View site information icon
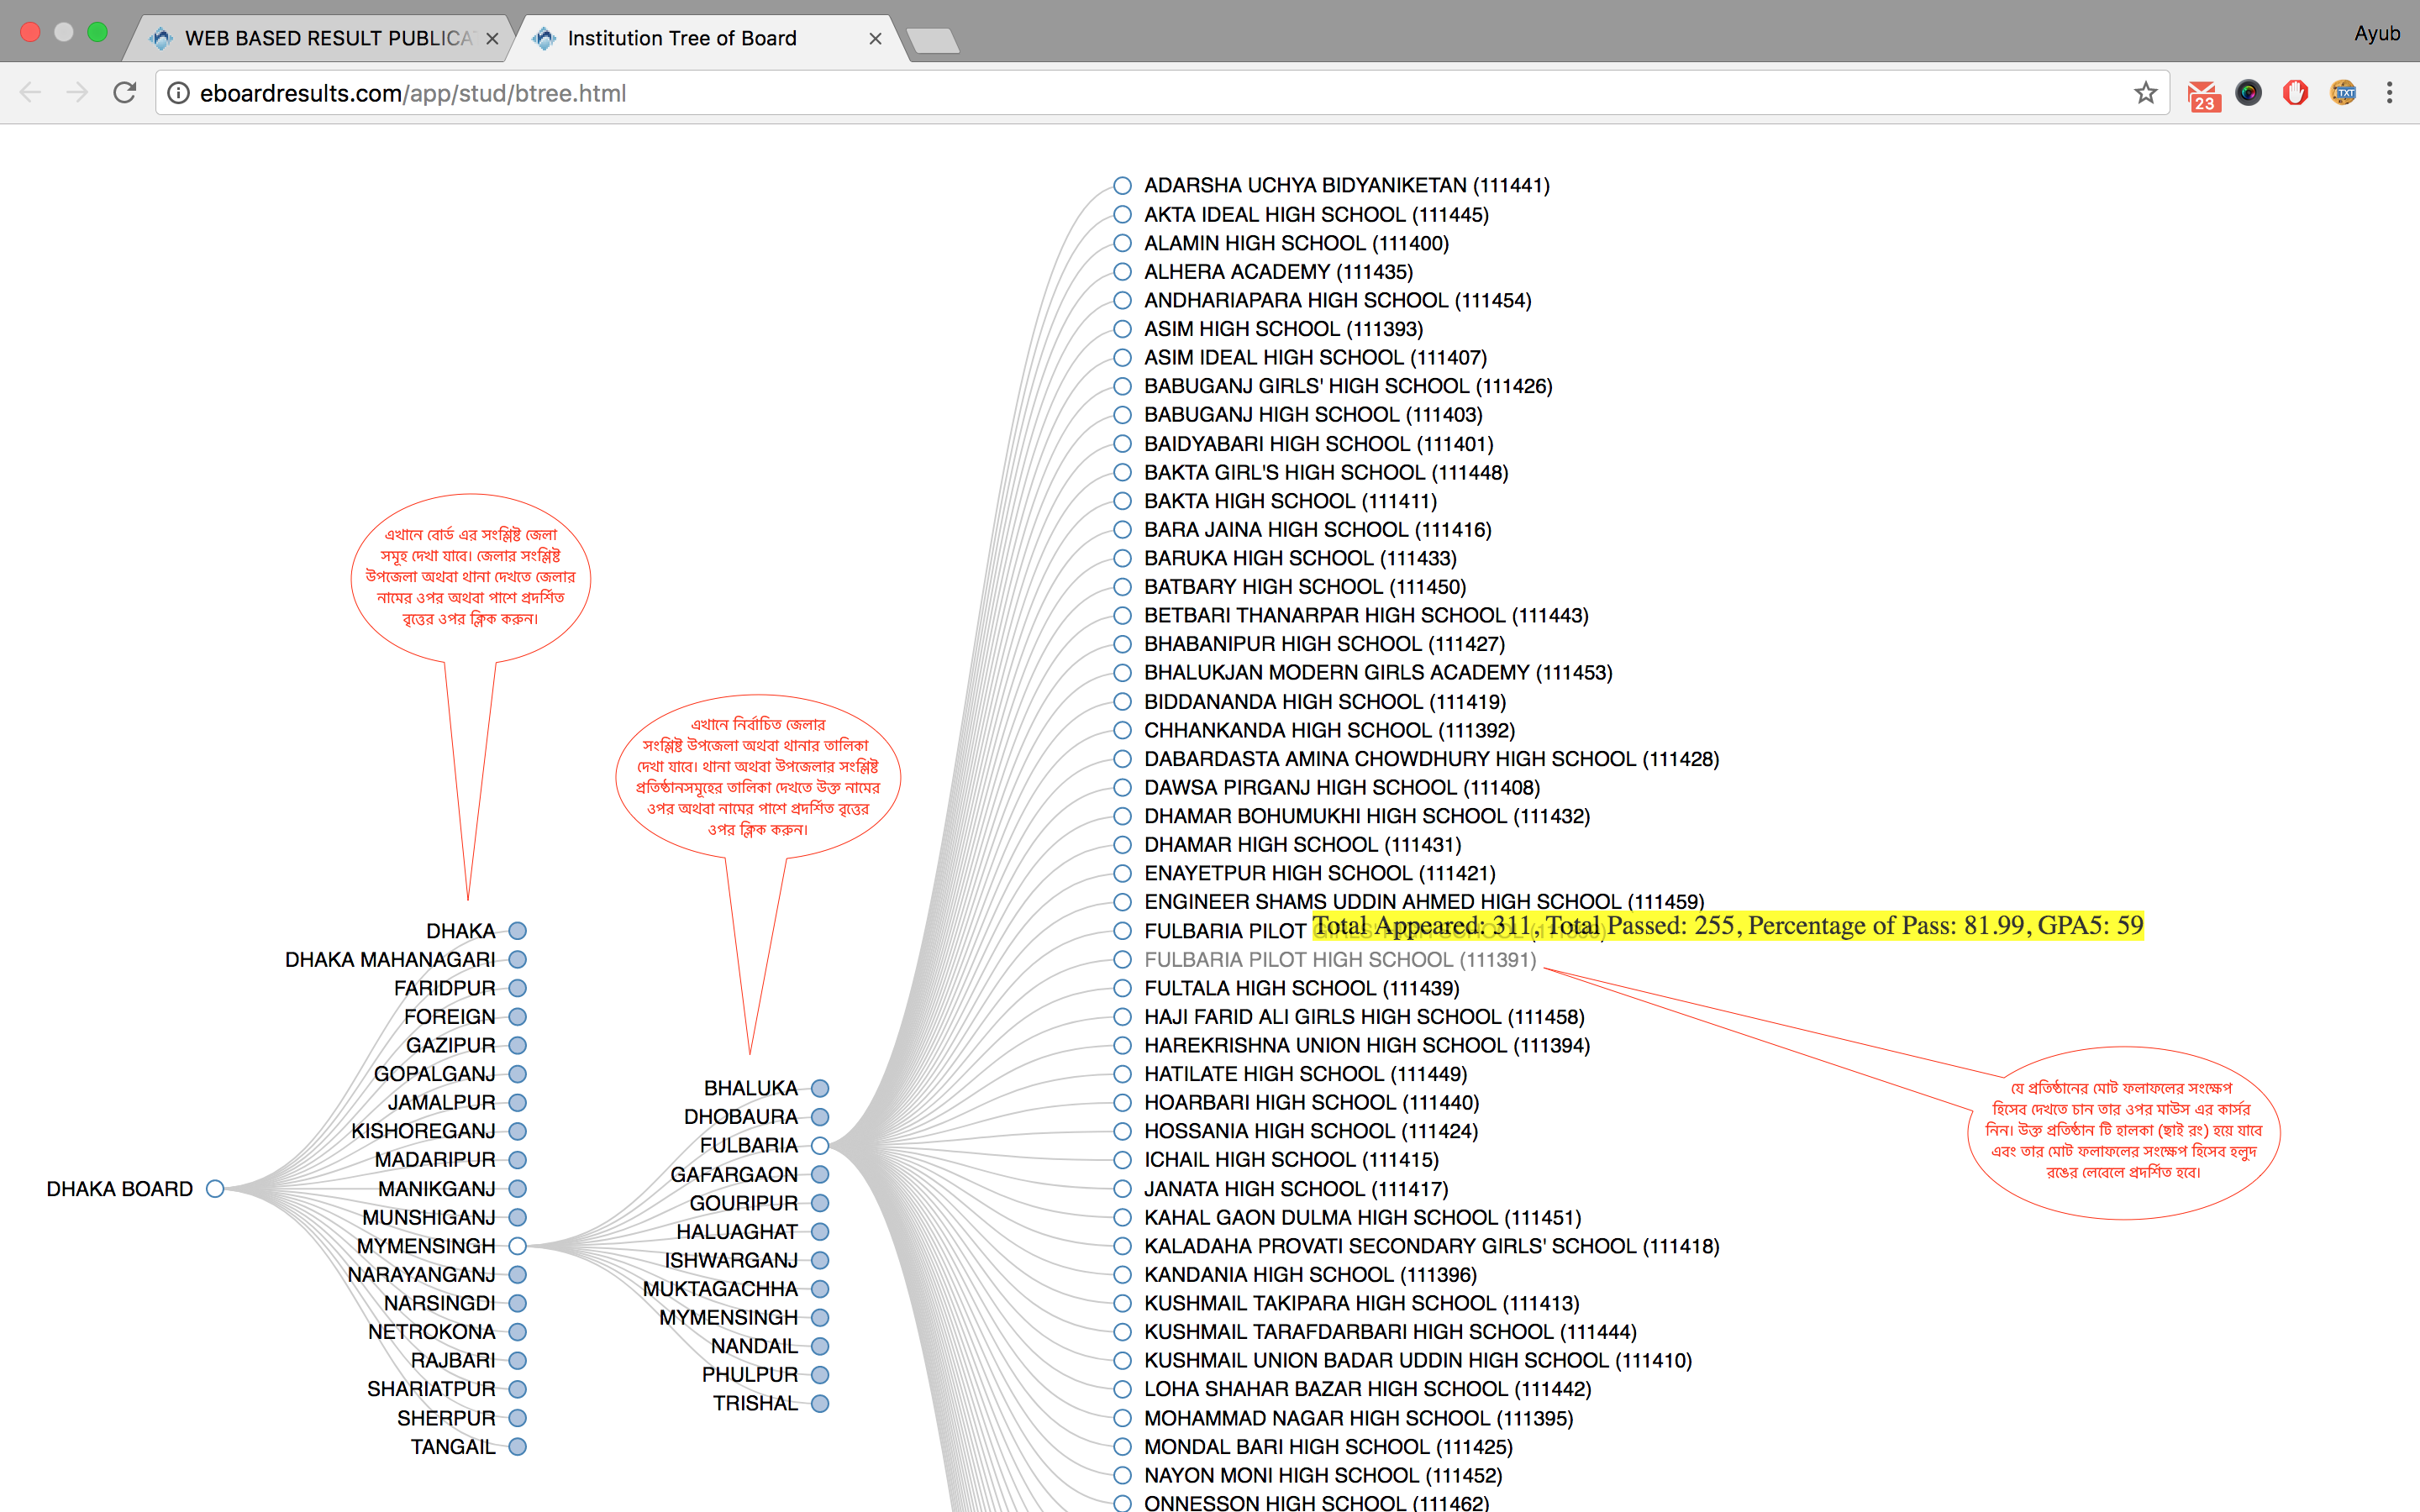 tap(178, 93)
